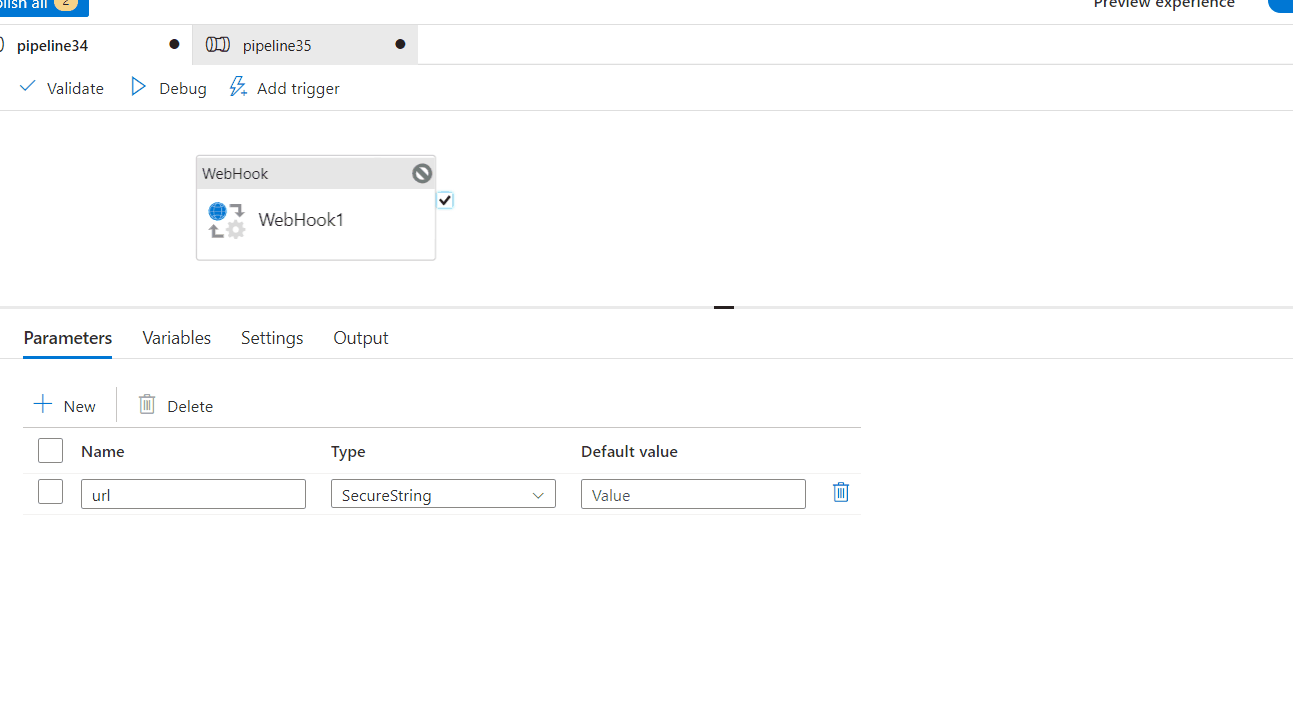Click the unsaved changes dot on pipeline34 tab
Screen dimensions: 1293x716
174,44
